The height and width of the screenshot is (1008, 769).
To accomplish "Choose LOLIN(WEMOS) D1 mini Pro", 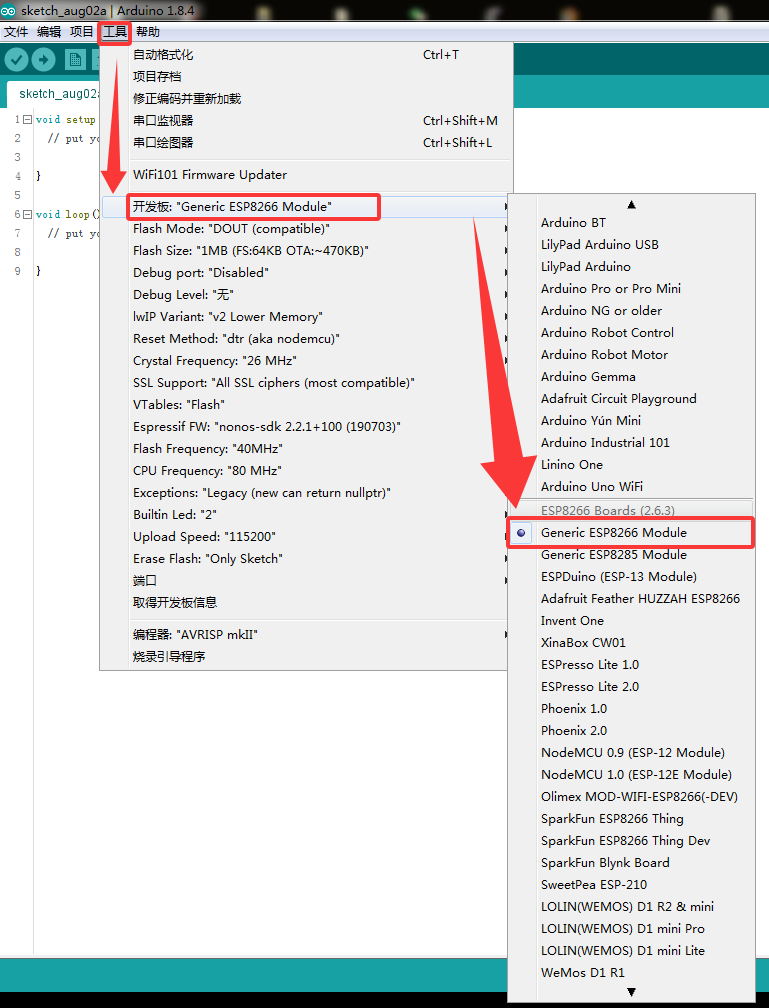I will pyautogui.click(x=631, y=928).
